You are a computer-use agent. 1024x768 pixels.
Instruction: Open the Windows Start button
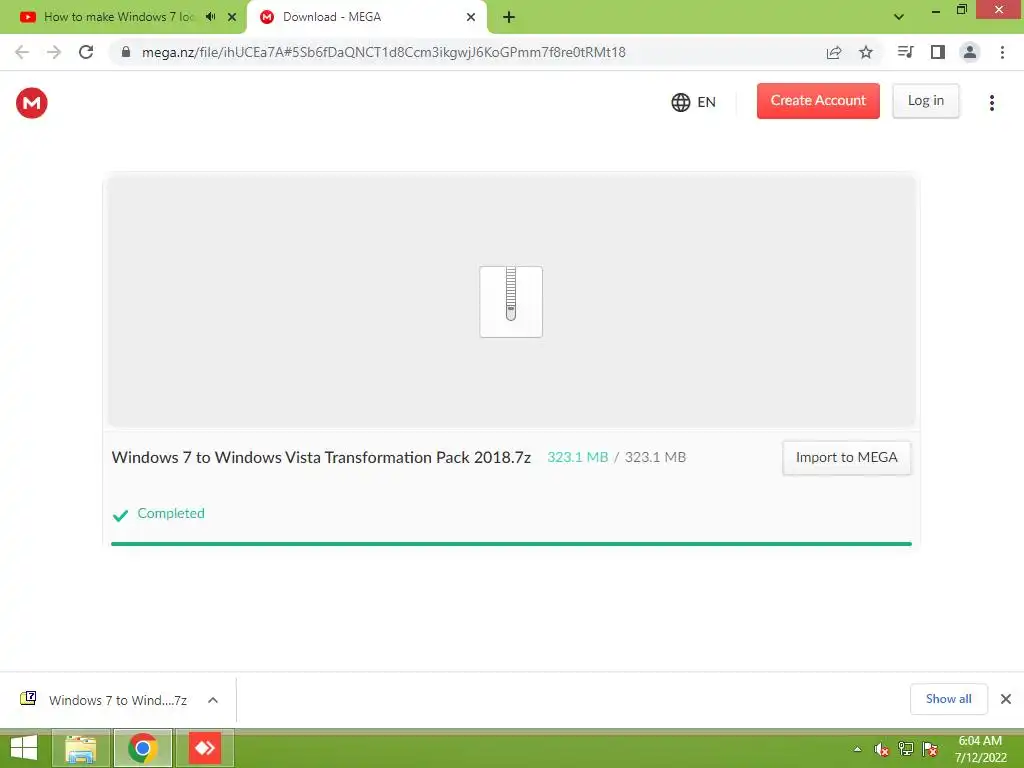pos(24,748)
